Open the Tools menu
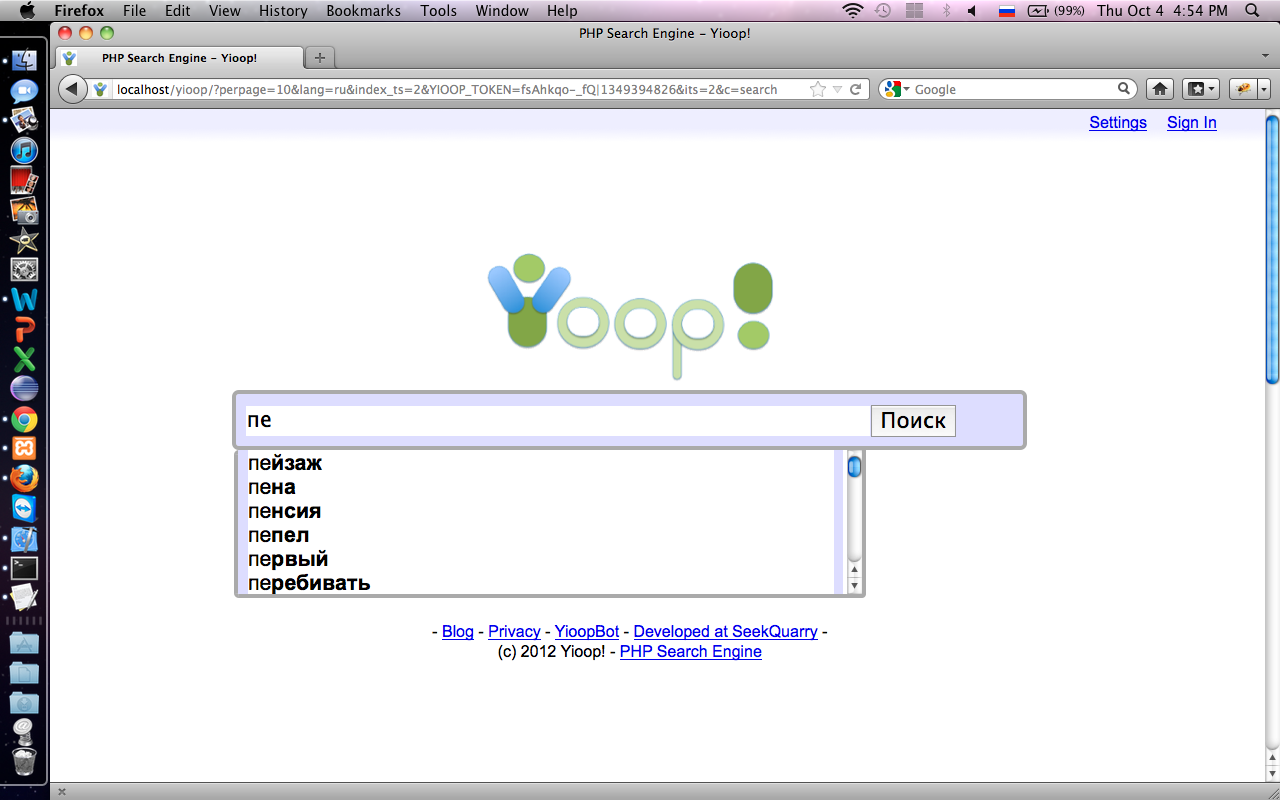This screenshot has width=1280, height=800. [438, 11]
